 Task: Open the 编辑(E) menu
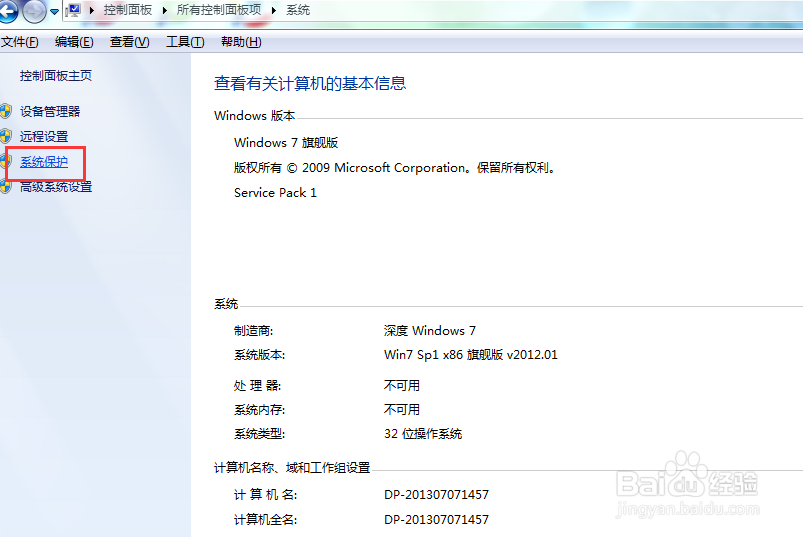point(74,41)
